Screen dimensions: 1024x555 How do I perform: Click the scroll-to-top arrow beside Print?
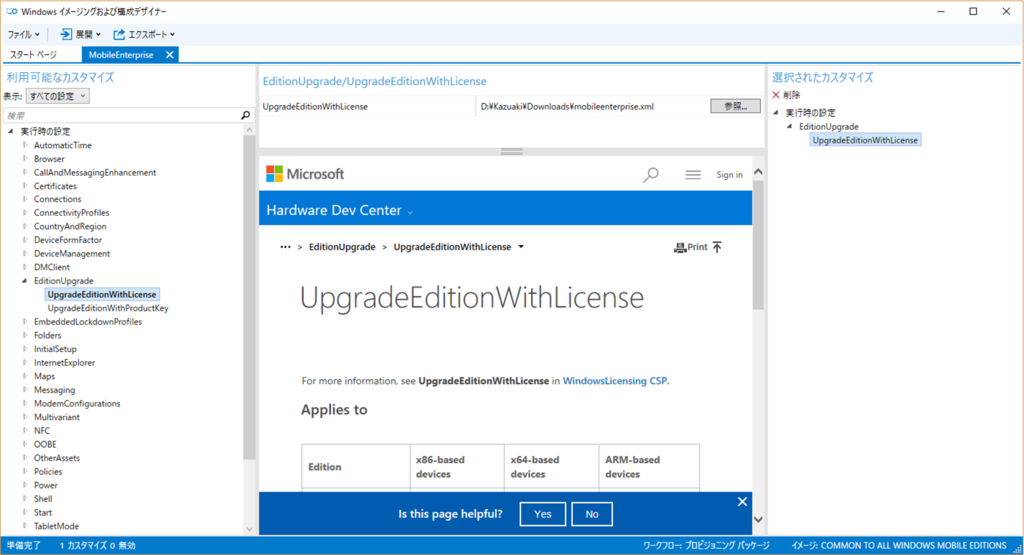point(717,247)
